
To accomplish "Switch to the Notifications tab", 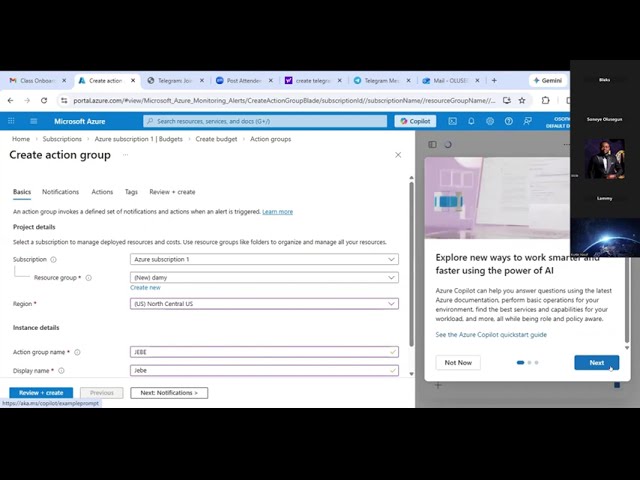I will coord(60,192).
